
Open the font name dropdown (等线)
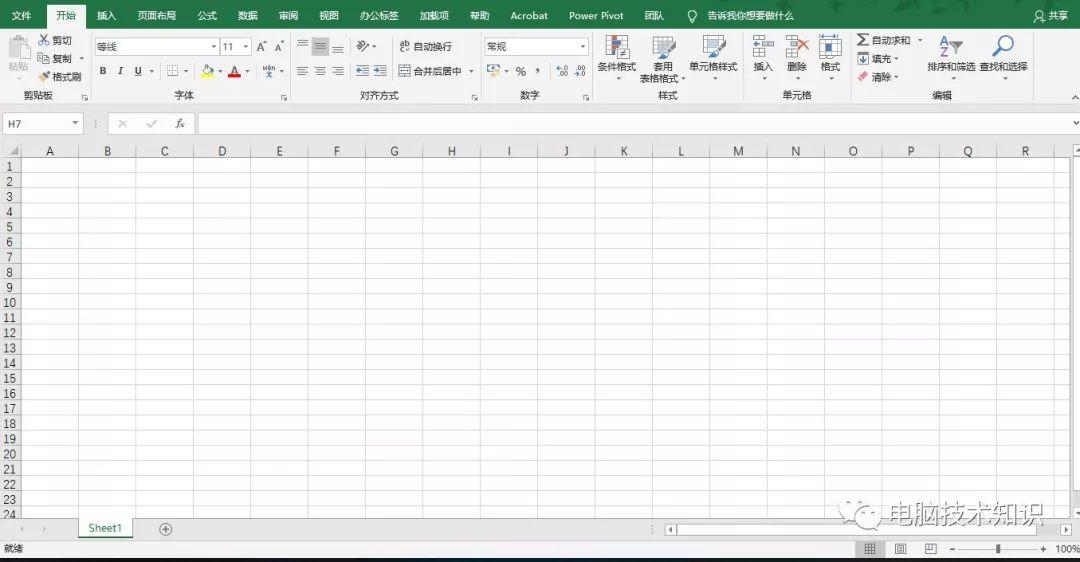click(214, 46)
